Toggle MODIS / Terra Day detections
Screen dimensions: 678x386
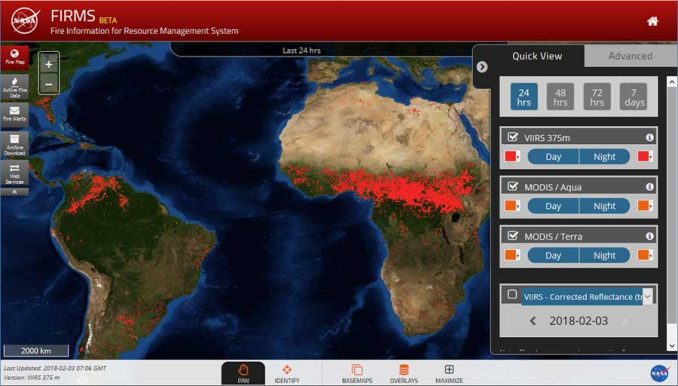pyautogui.click(x=553, y=255)
